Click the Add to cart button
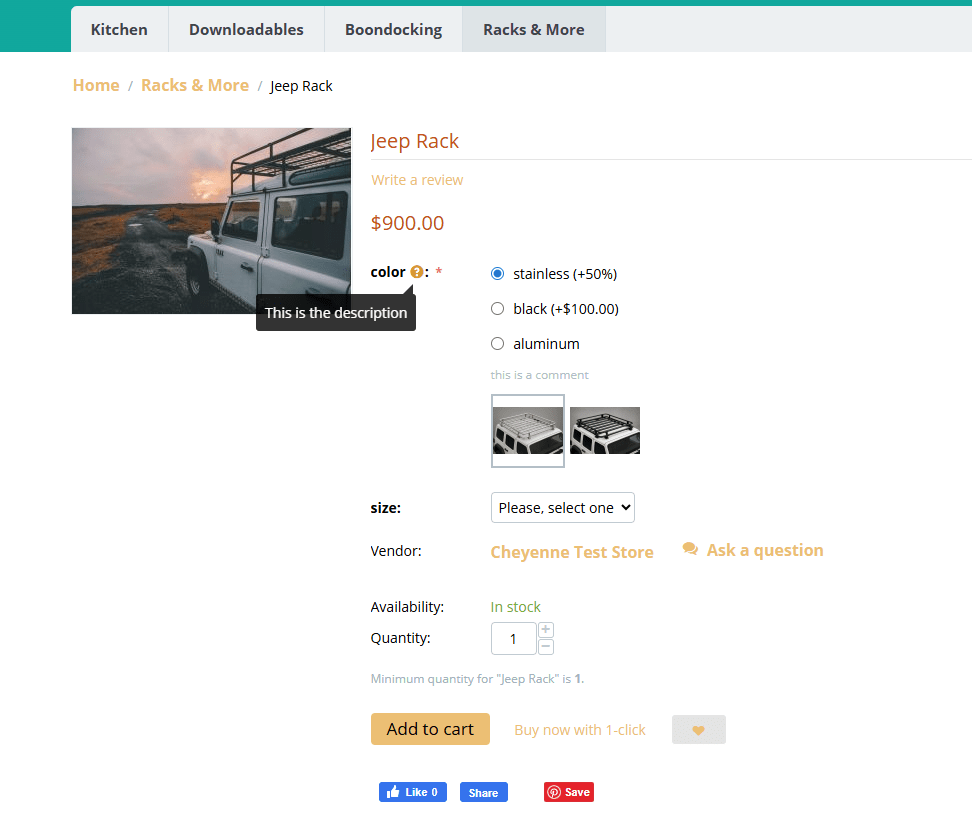Viewport: 972px width, 819px height. tap(430, 729)
